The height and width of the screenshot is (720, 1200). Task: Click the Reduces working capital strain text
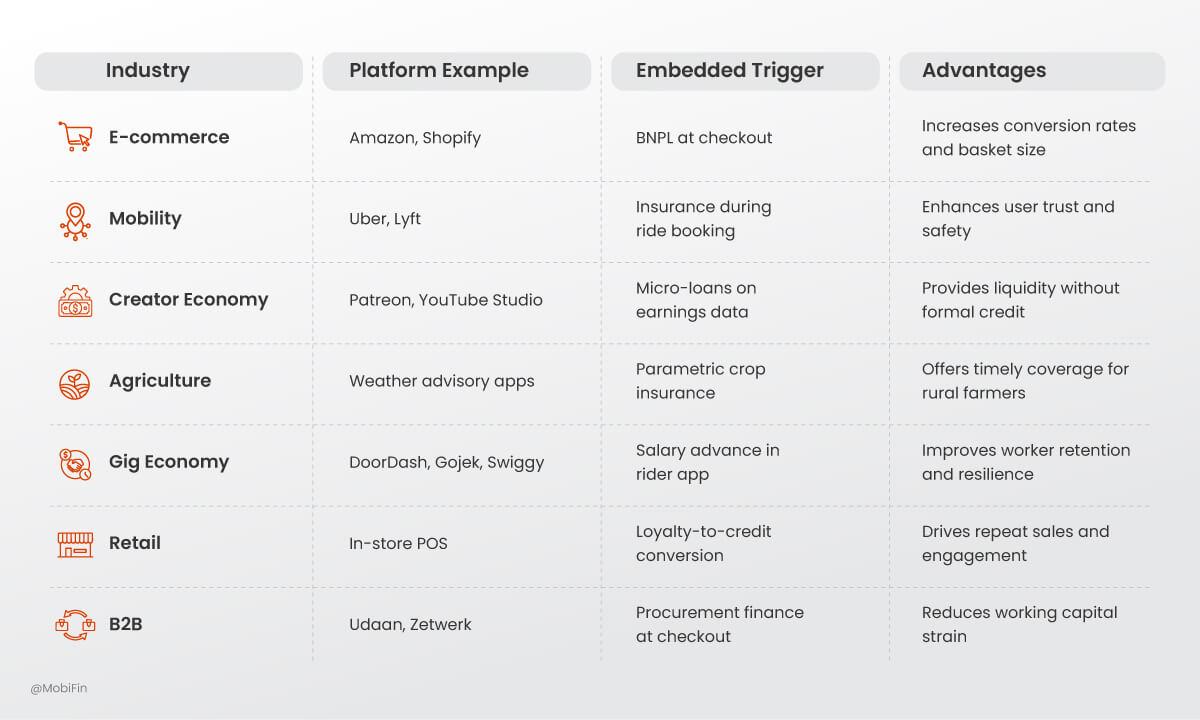tap(1019, 624)
